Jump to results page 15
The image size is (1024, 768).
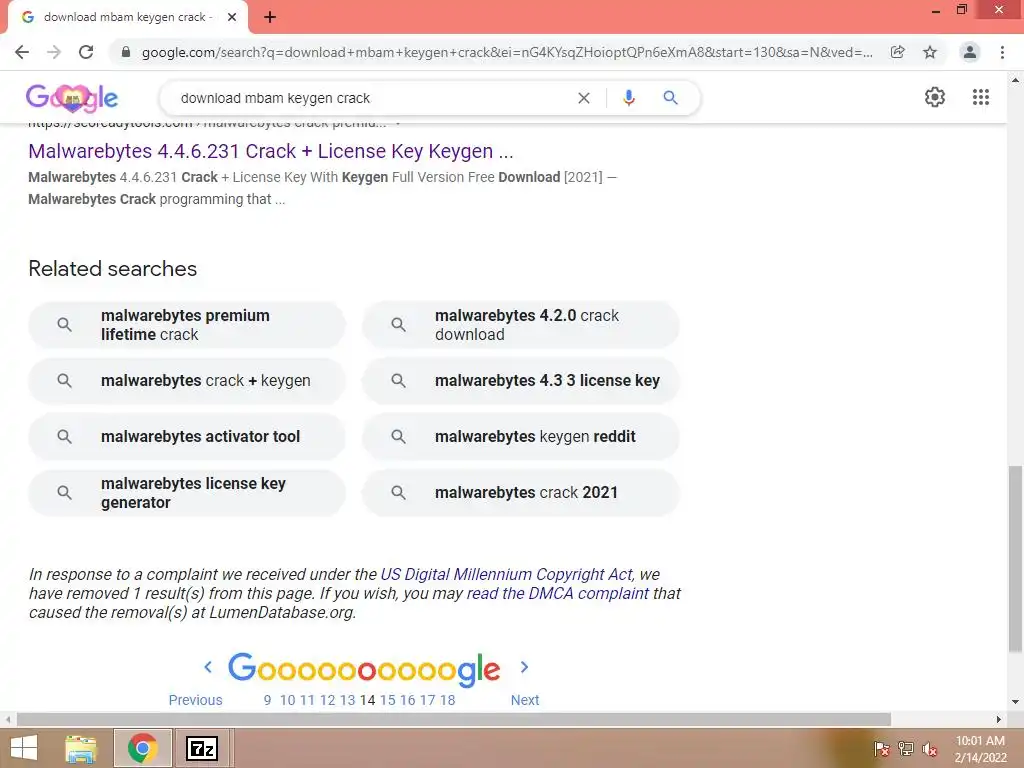coord(387,700)
